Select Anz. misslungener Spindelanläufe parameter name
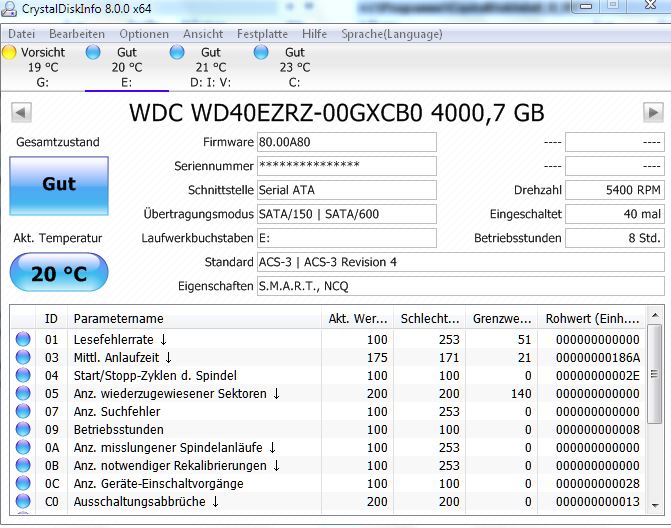The width and height of the screenshot is (671, 528). pos(175,447)
